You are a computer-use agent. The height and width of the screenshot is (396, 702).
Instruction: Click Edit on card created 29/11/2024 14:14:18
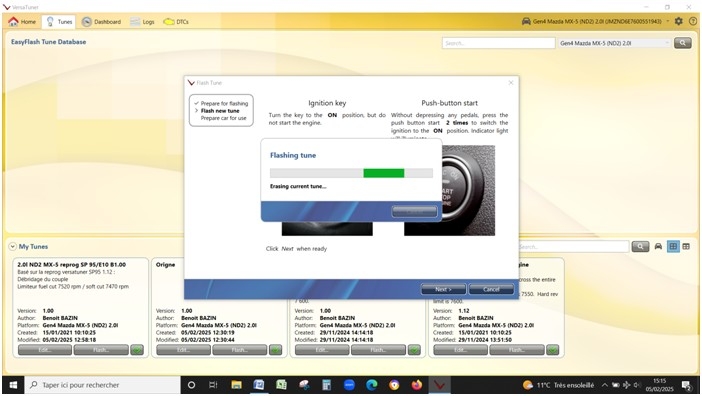click(x=322, y=350)
